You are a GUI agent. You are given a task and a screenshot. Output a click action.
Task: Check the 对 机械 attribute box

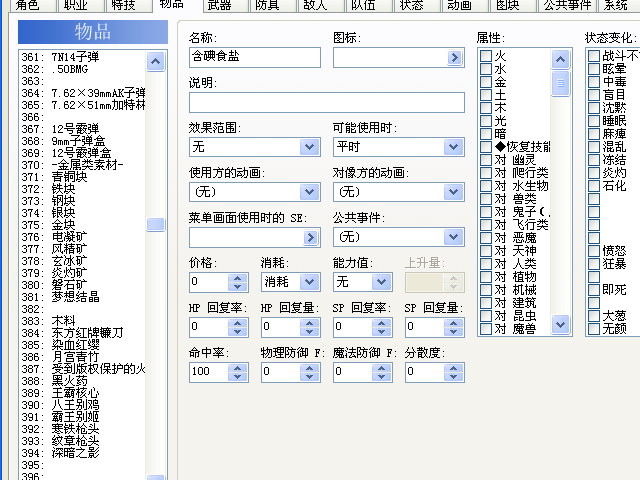486,290
